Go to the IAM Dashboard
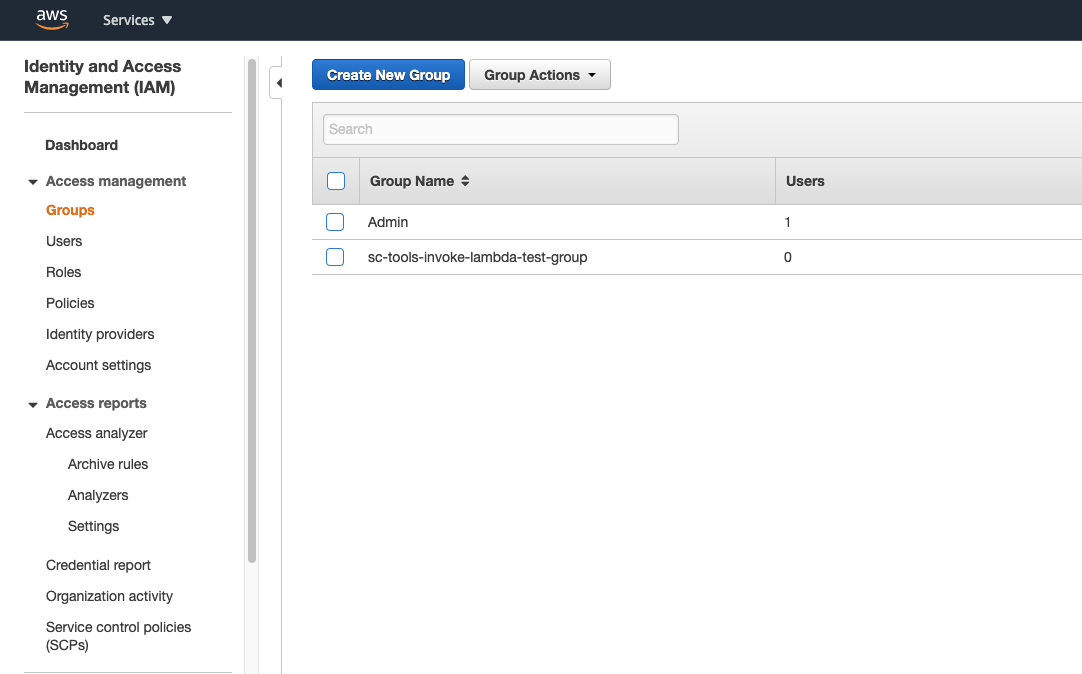 81,145
